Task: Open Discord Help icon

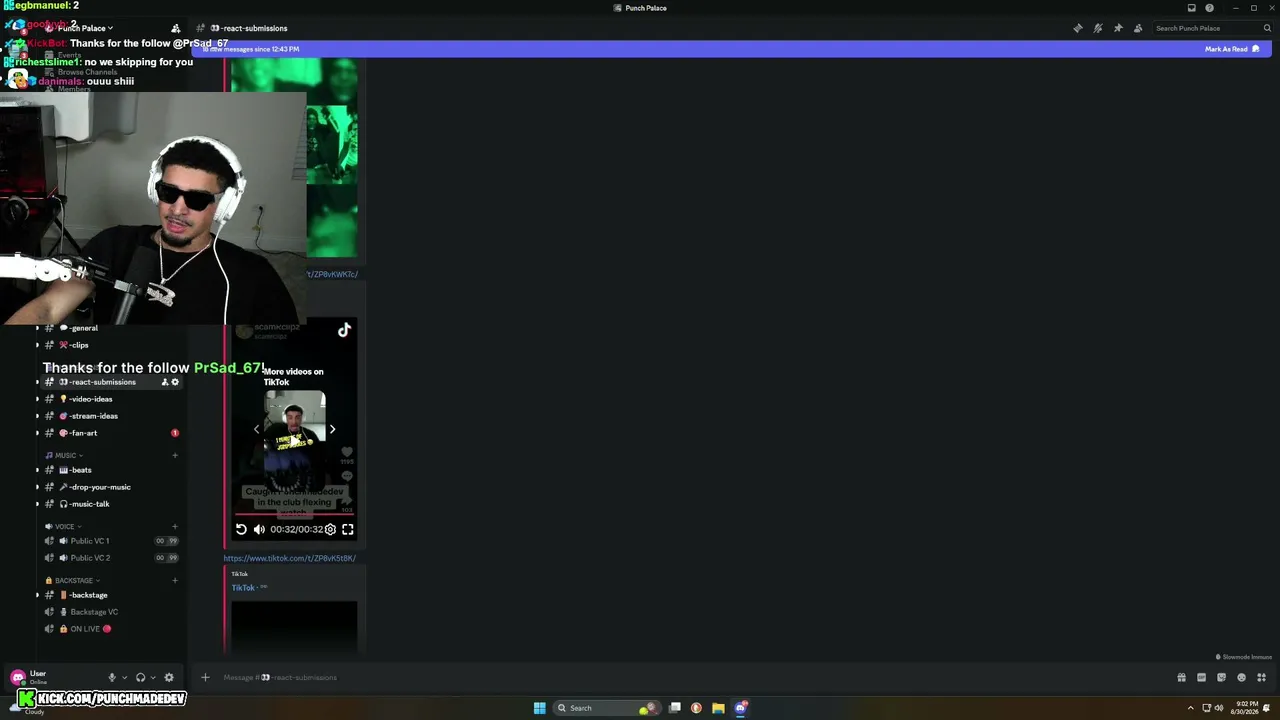Action: 1209,8
